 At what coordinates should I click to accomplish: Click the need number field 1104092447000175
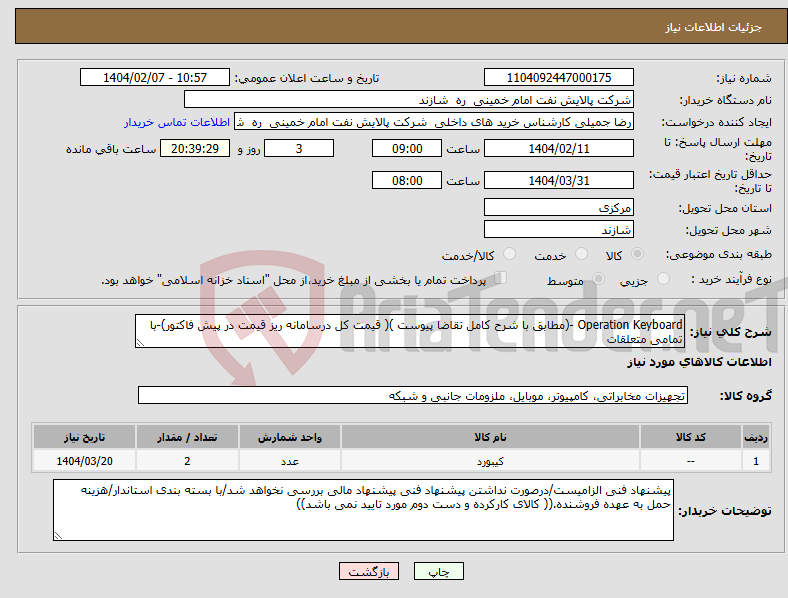[559, 78]
